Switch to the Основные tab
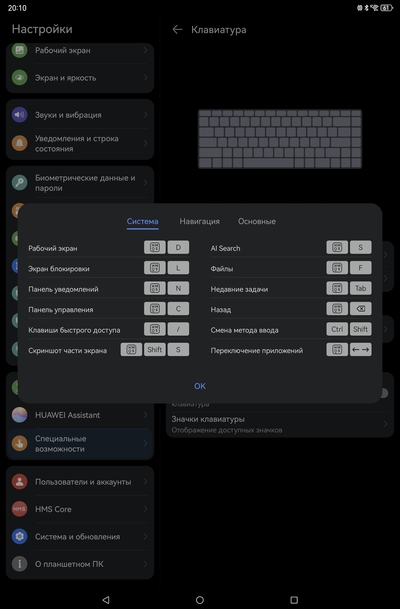The width and height of the screenshot is (400, 609). (257, 221)
